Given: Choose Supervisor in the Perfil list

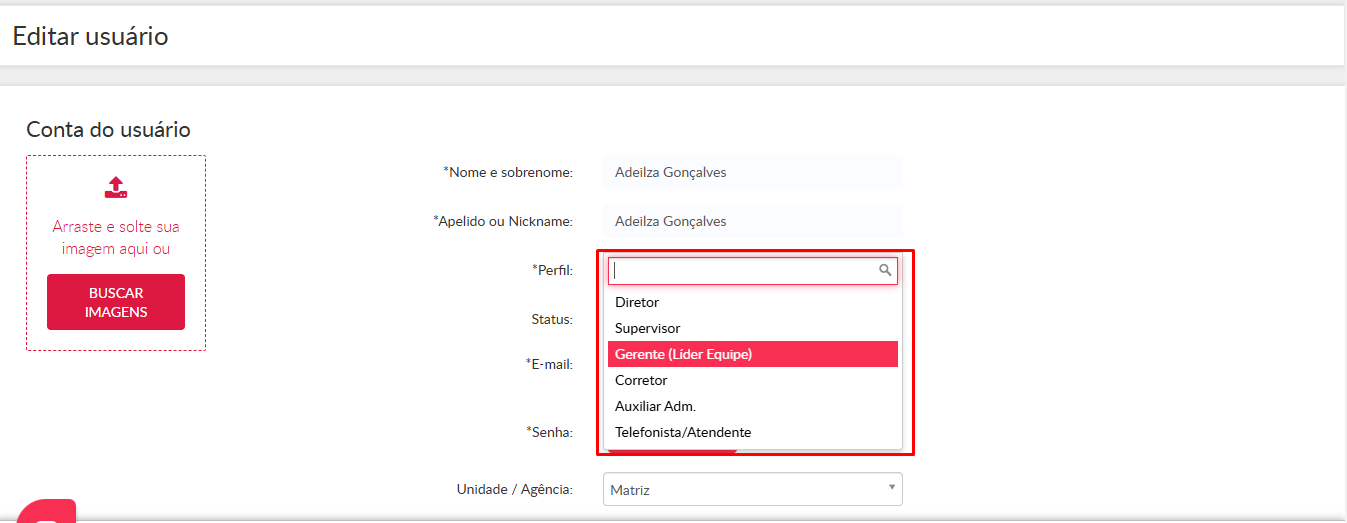Looking at the screenshot, I should pyautogui.click(x=753, y=328).
